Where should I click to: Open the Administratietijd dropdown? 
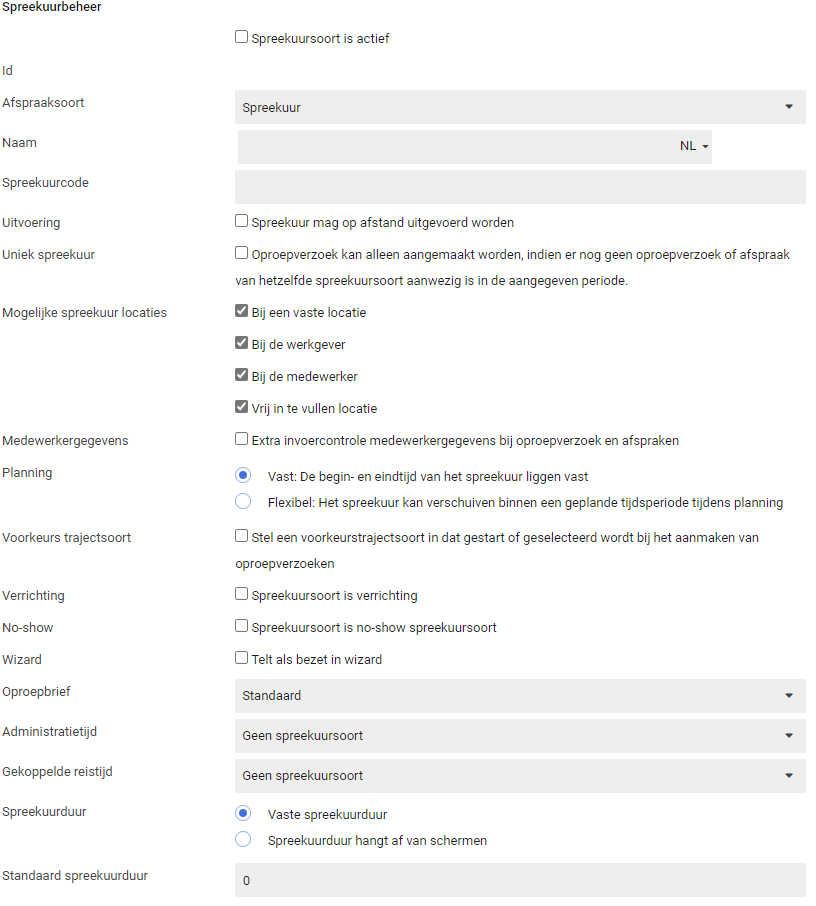pyautogui.click(x=520, y=736)
